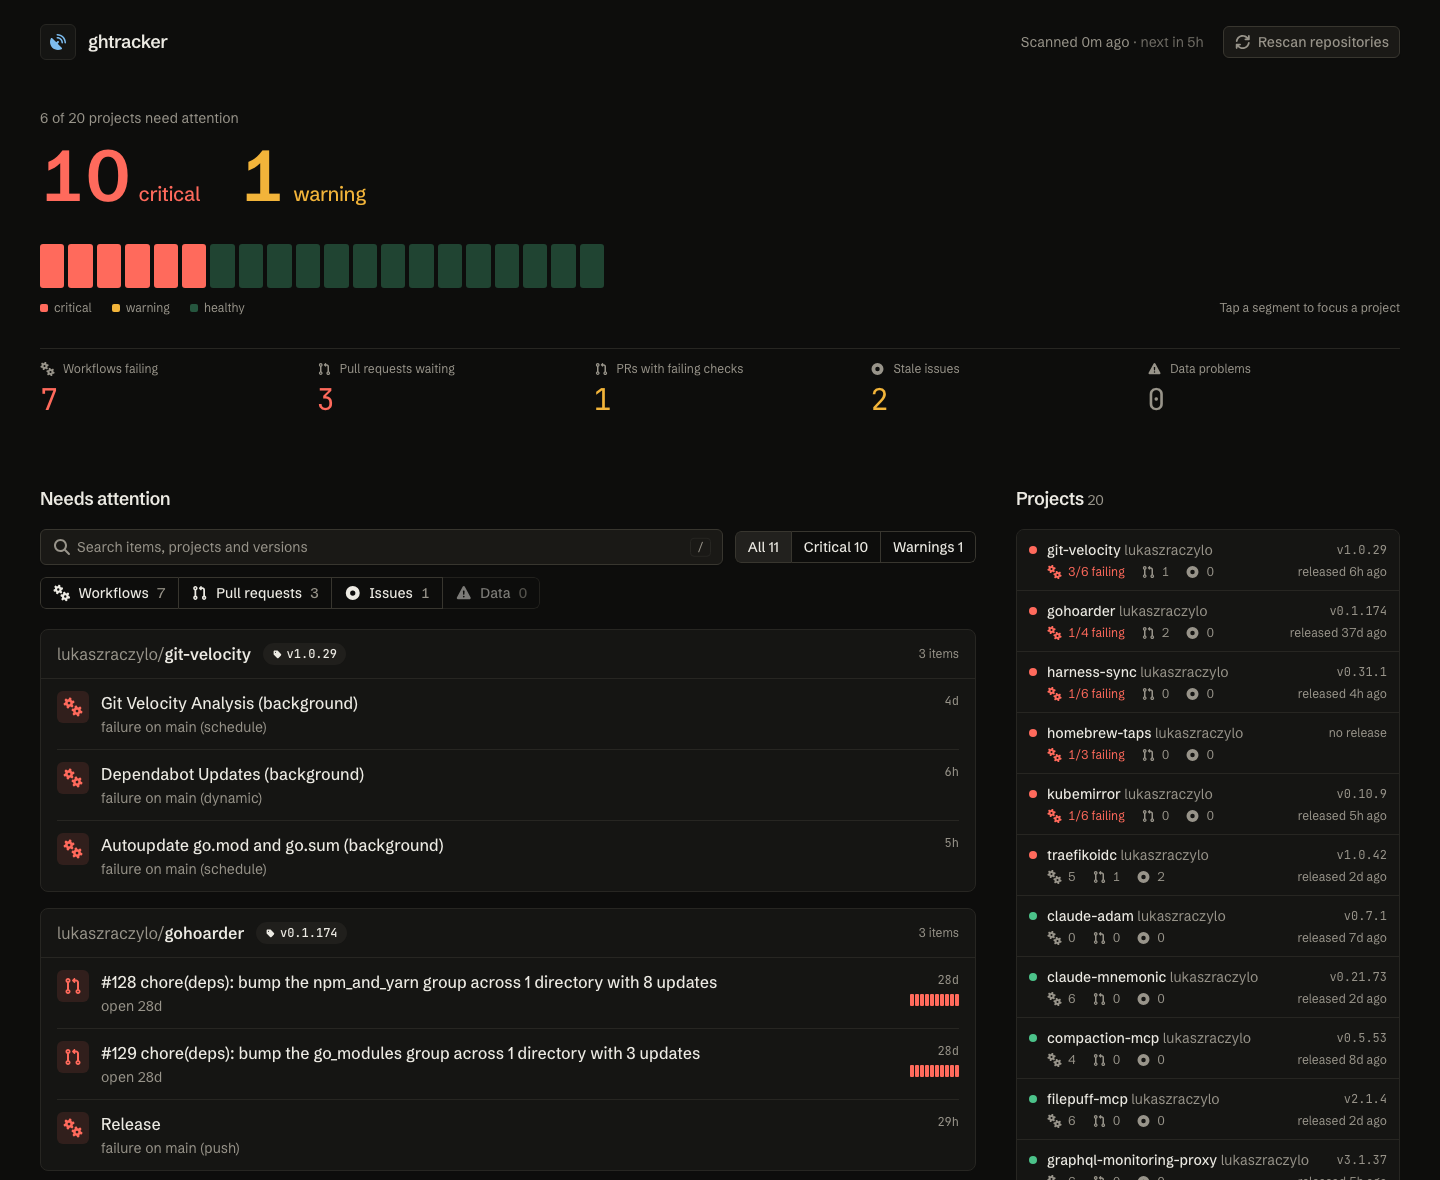Viewport: 1440px width, 1180px height.
Task: Click git-velocity 3/6 failing workflow icon
Action: click(x=1054, y=572)
